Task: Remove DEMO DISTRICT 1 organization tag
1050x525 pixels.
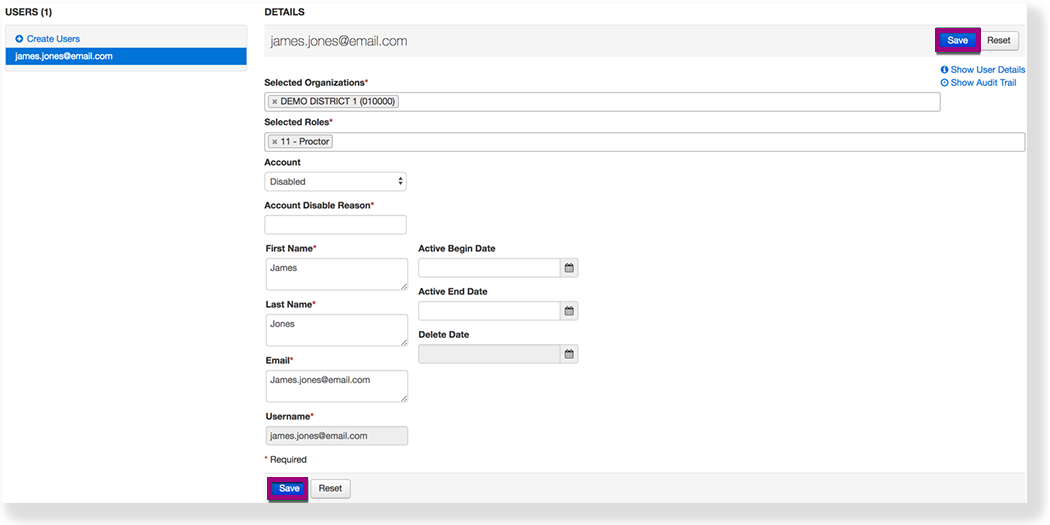Action: [275, 102]
